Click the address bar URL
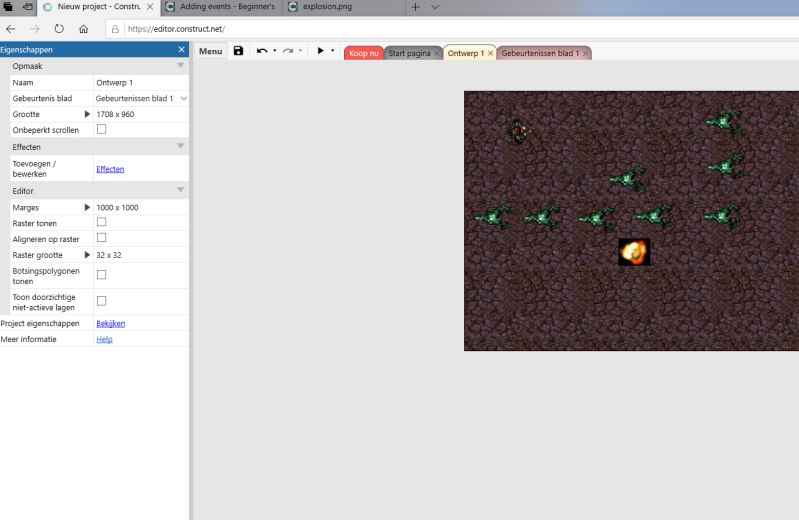 [176, 29]
